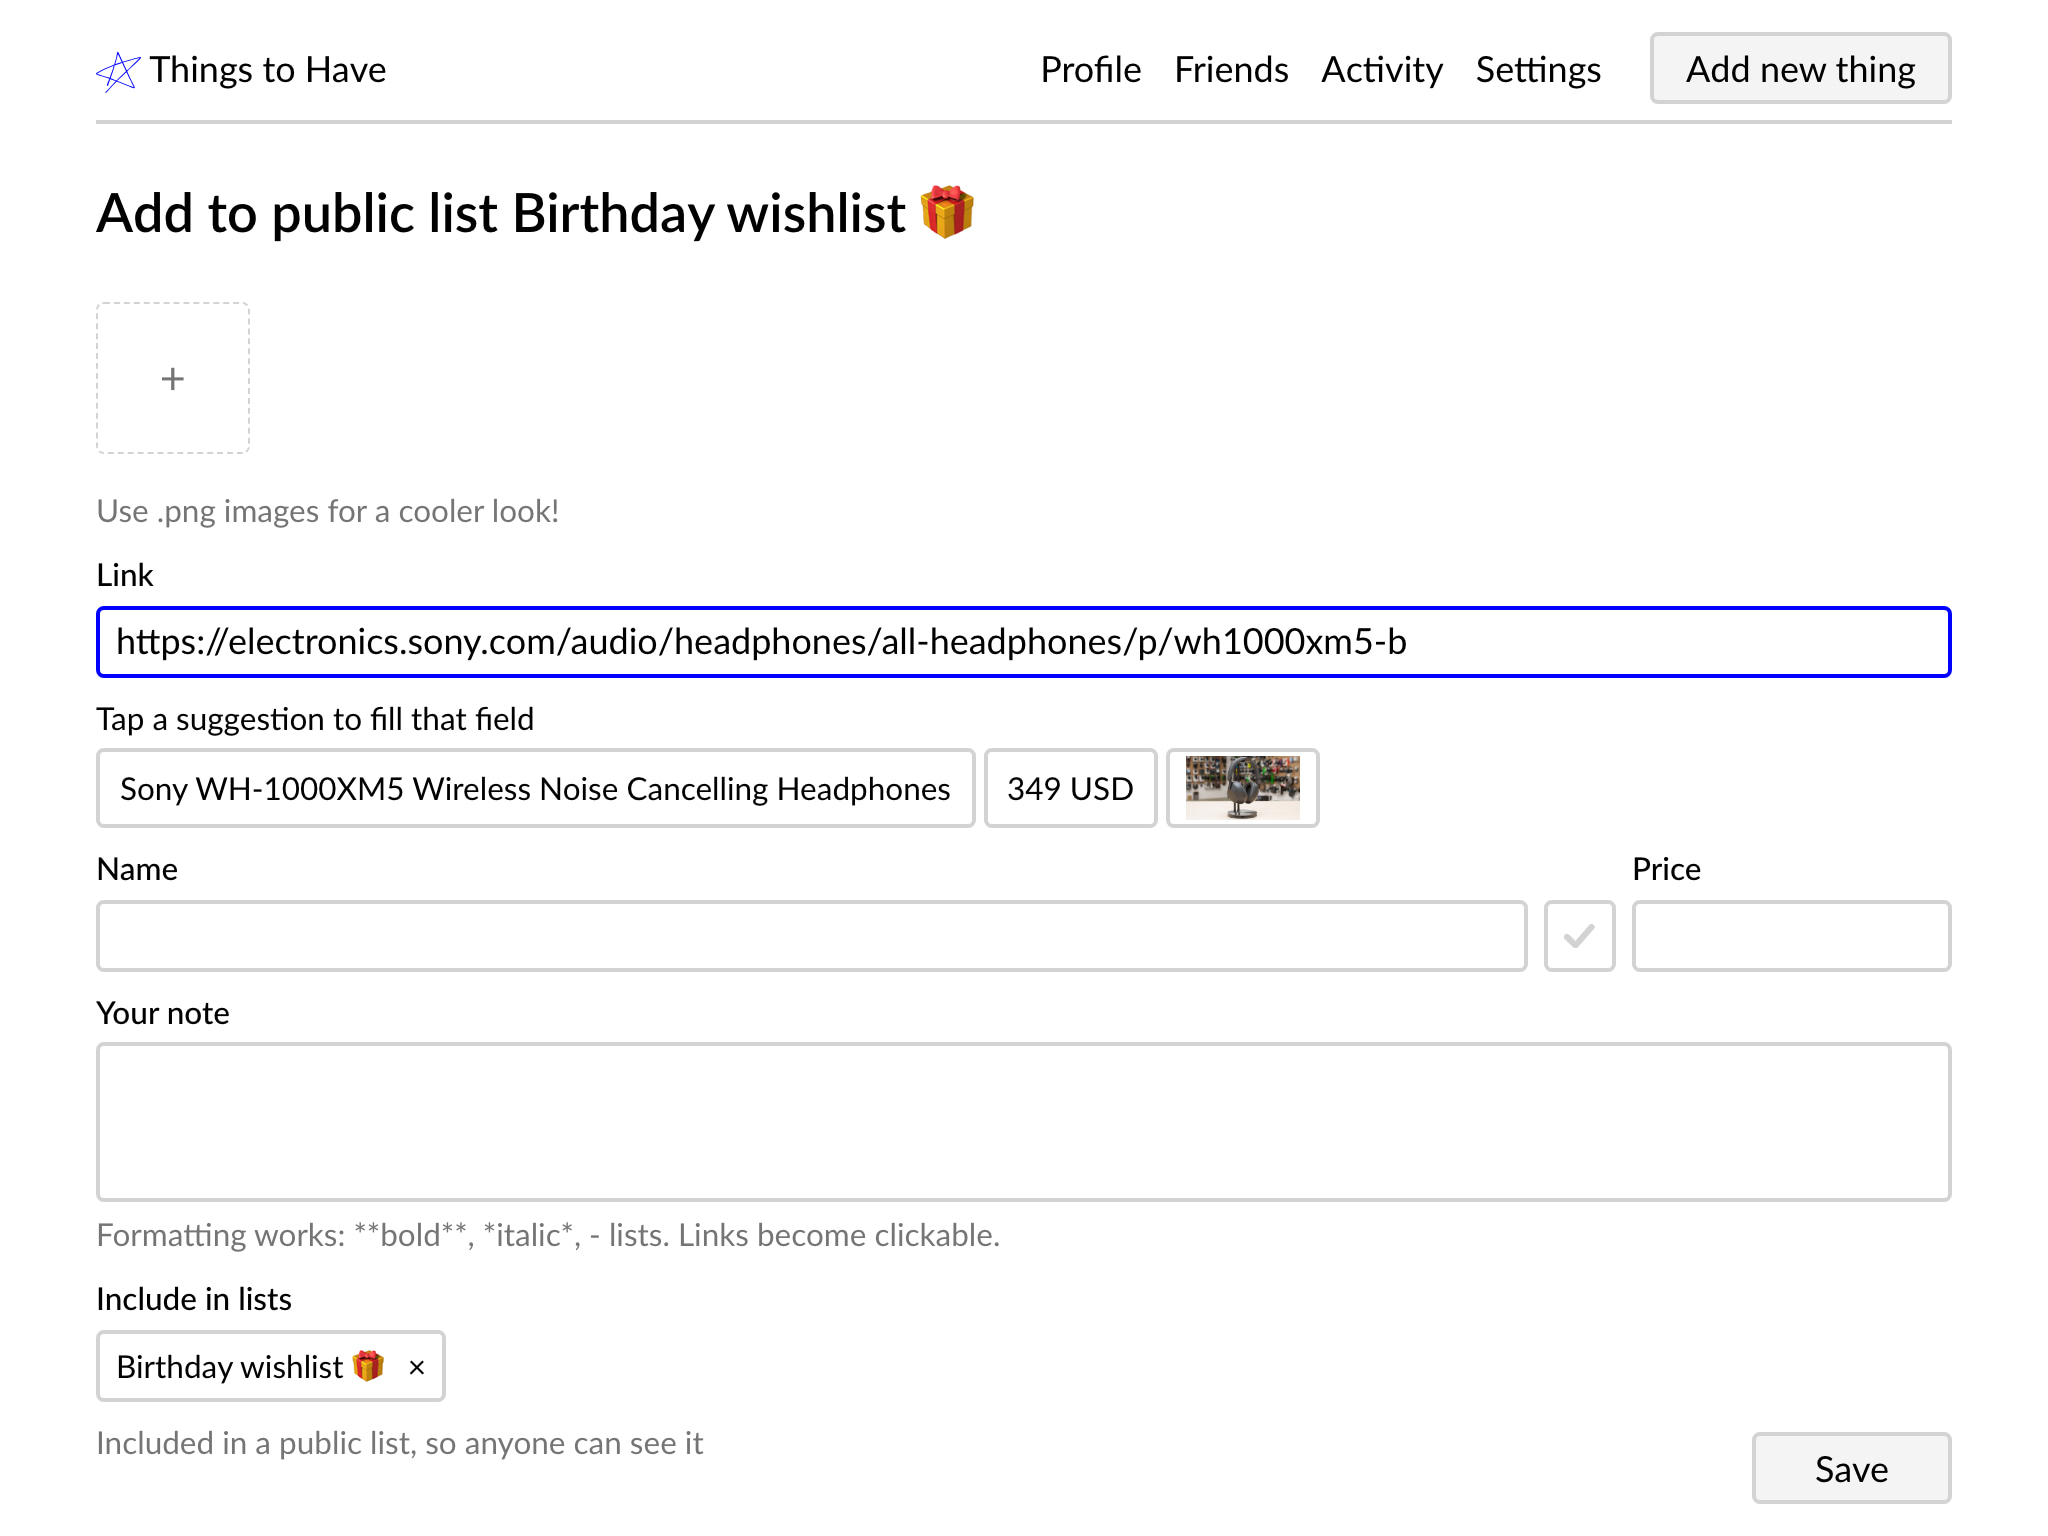Screen dimensions: 2048x1536
Task: Click the Name input field
Action: (811, 936)
